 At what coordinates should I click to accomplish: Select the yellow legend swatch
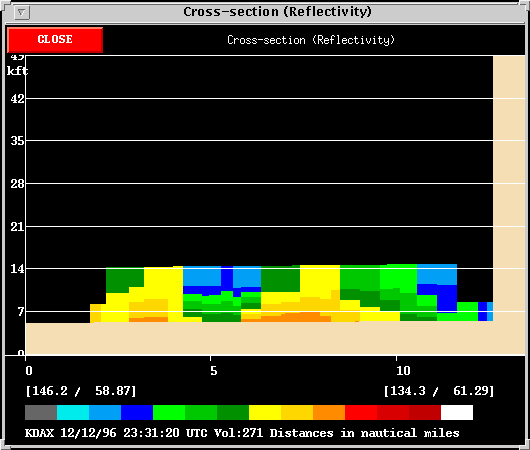[x=265, y=412]
